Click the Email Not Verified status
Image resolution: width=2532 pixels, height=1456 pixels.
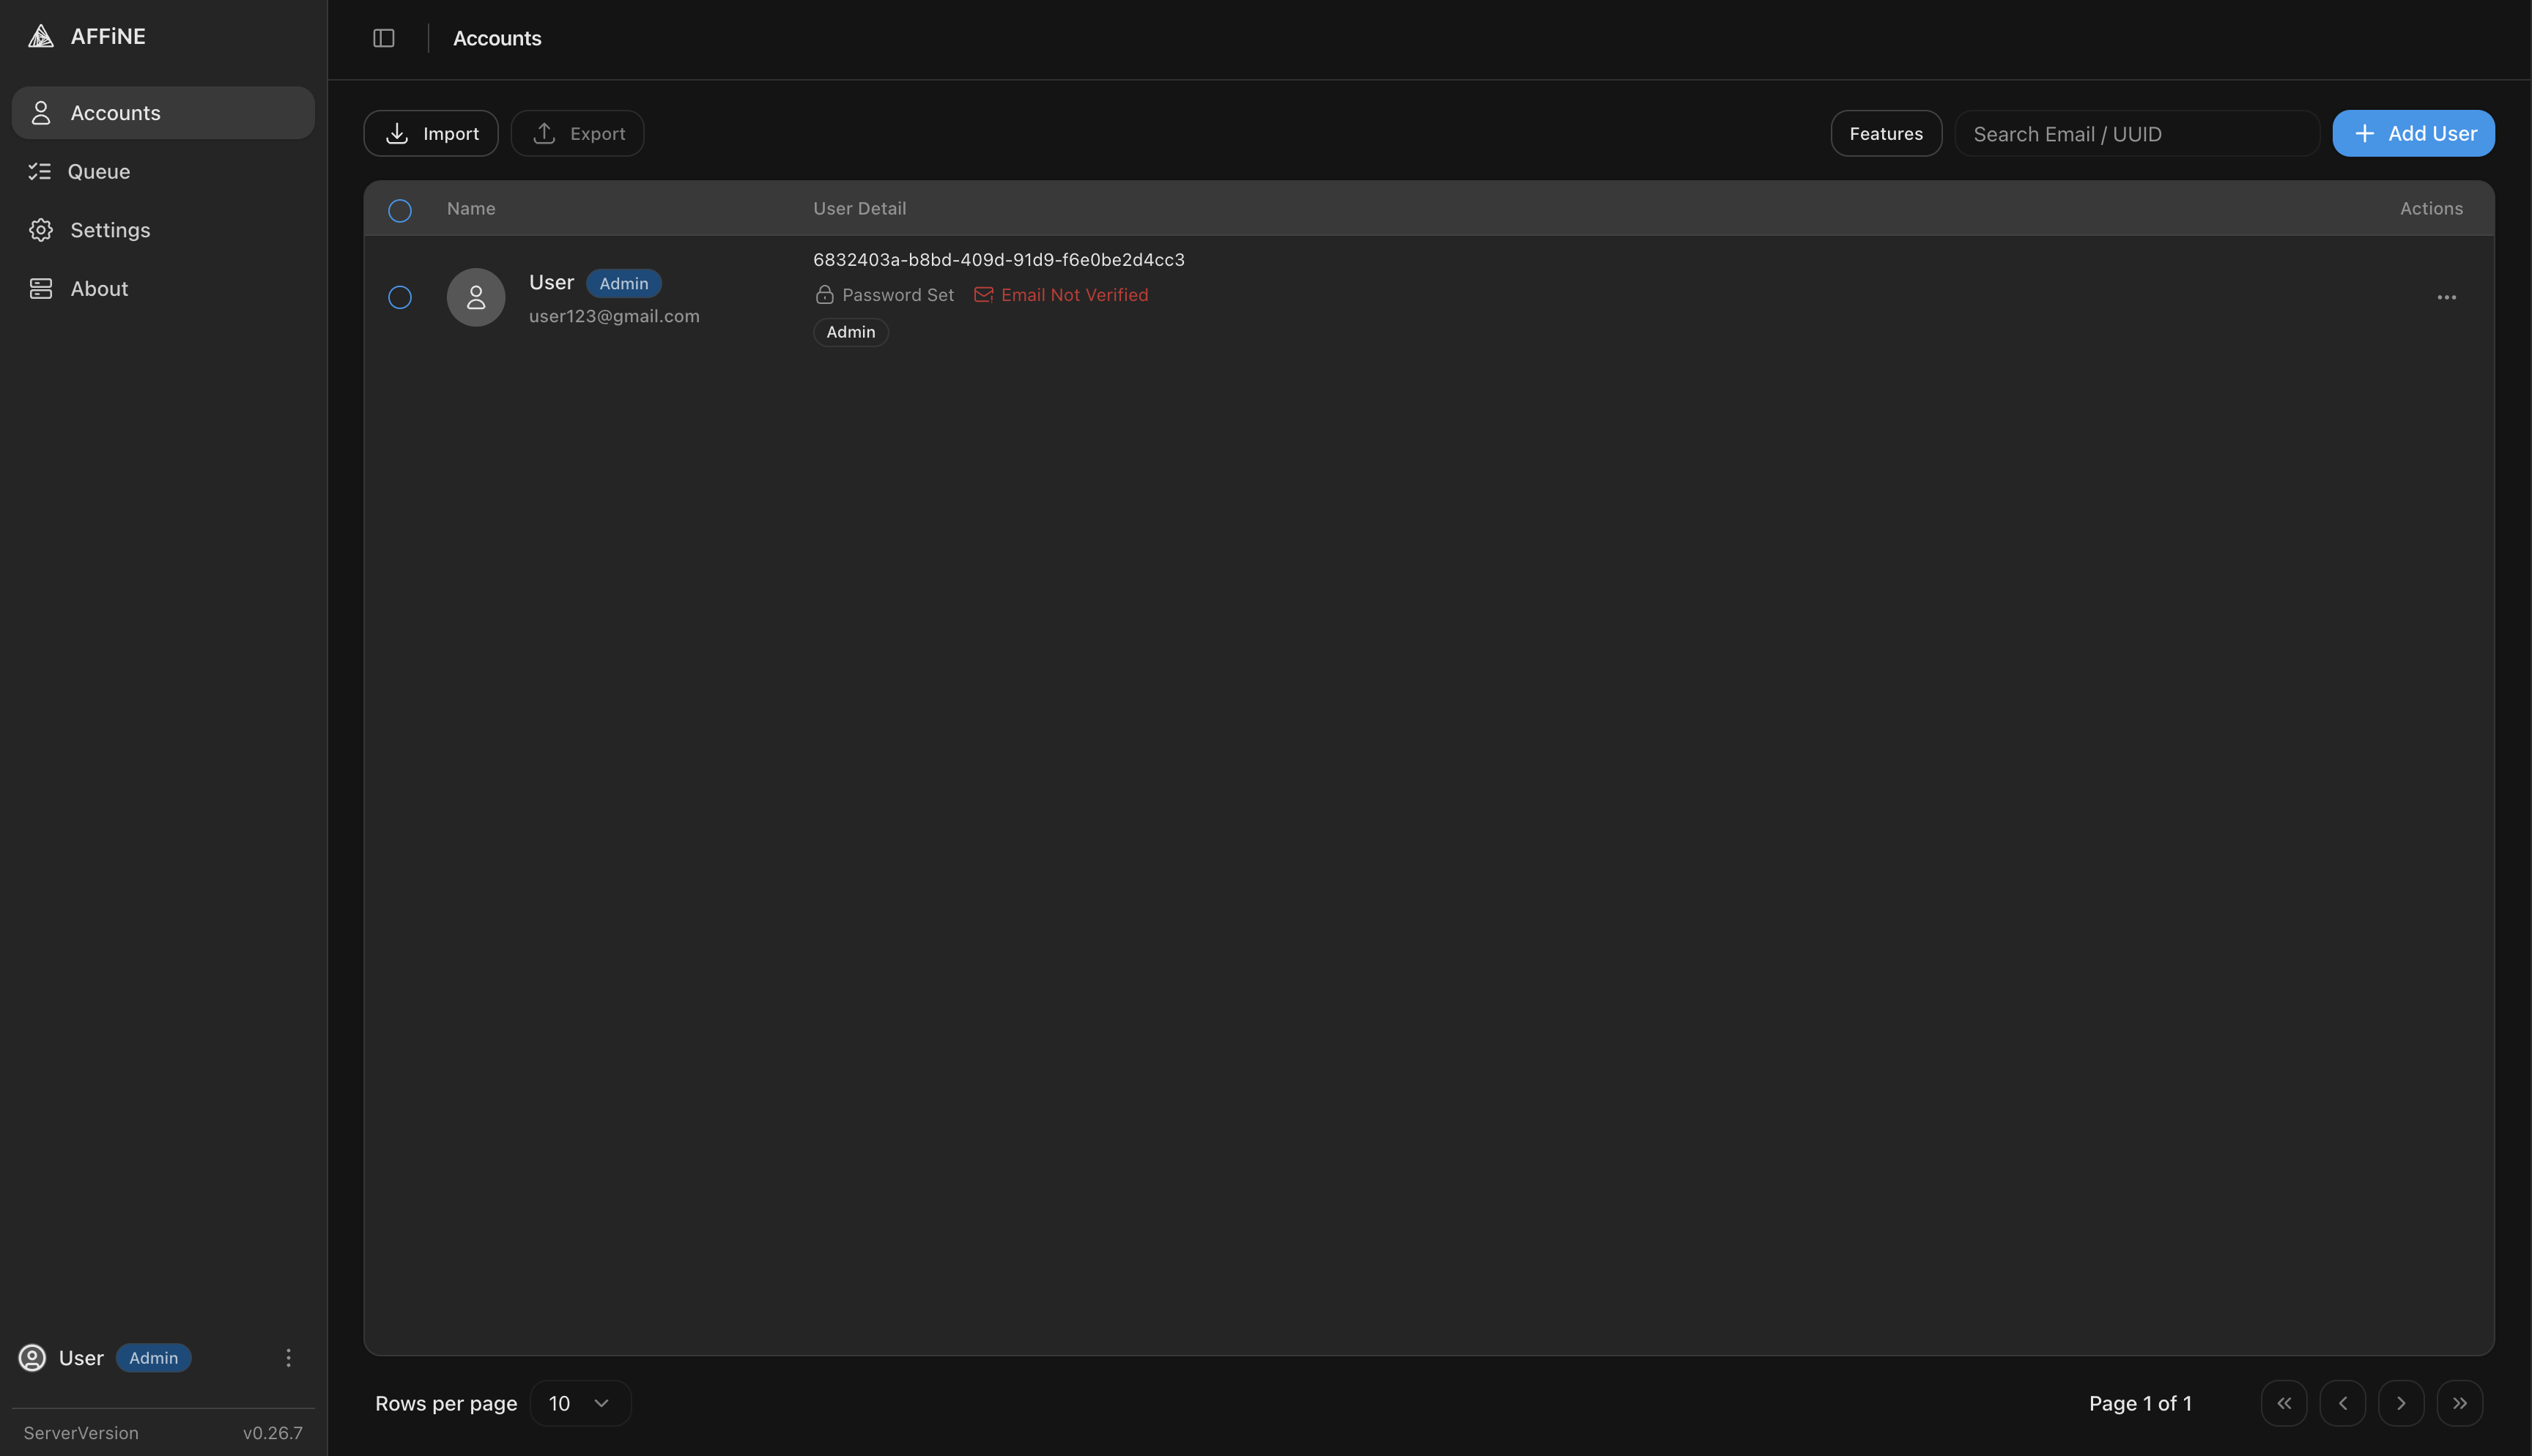point(1061,294)
